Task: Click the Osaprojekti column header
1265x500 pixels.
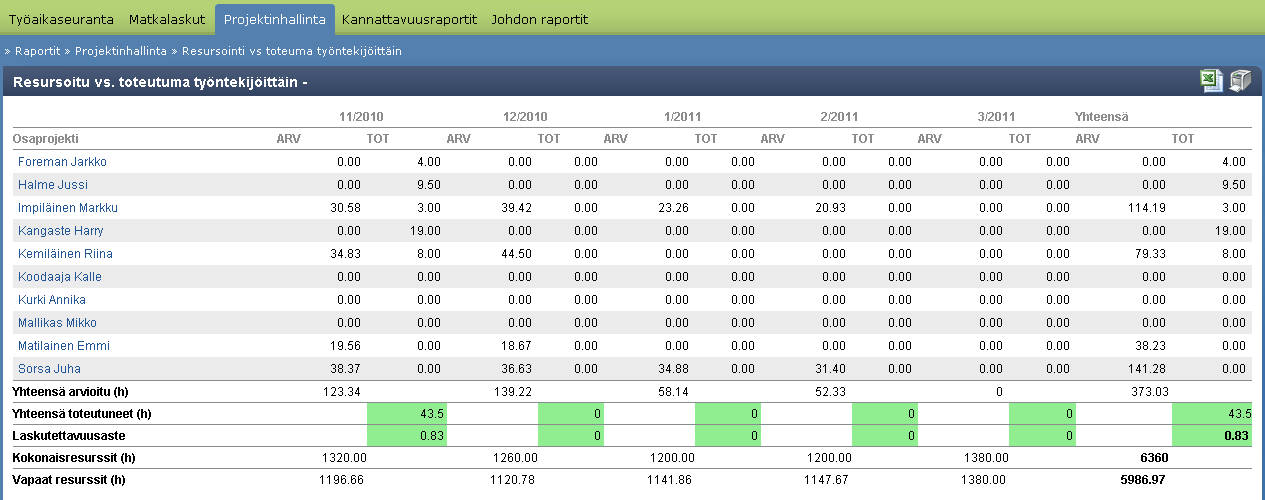Action: 45,138
